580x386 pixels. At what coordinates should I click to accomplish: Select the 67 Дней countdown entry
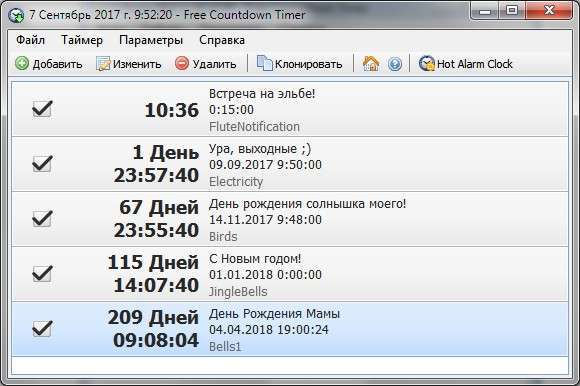(290, 219)
